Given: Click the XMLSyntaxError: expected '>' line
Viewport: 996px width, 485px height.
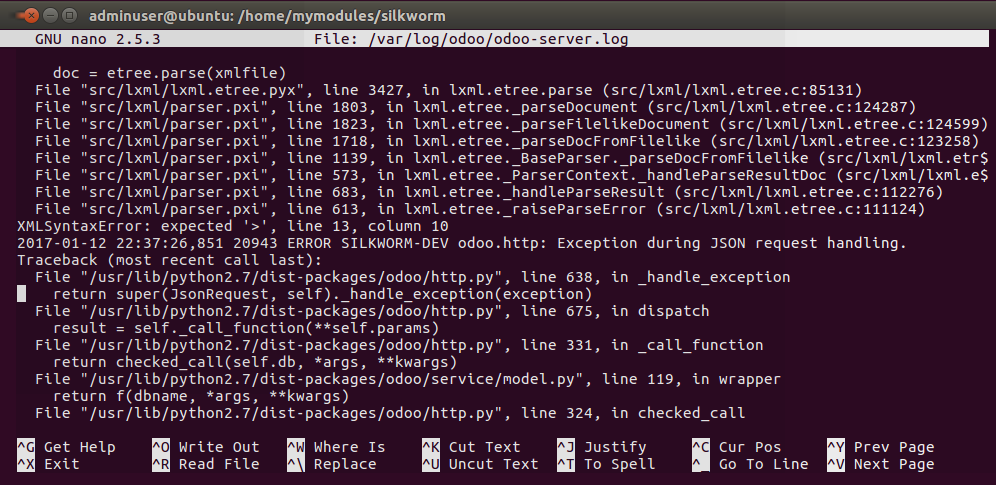Looking at the screenshot, I should [x=232, y=226].
